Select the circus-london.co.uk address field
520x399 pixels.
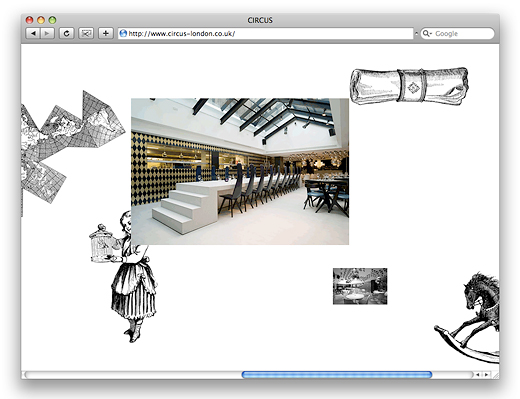(266, 34)
